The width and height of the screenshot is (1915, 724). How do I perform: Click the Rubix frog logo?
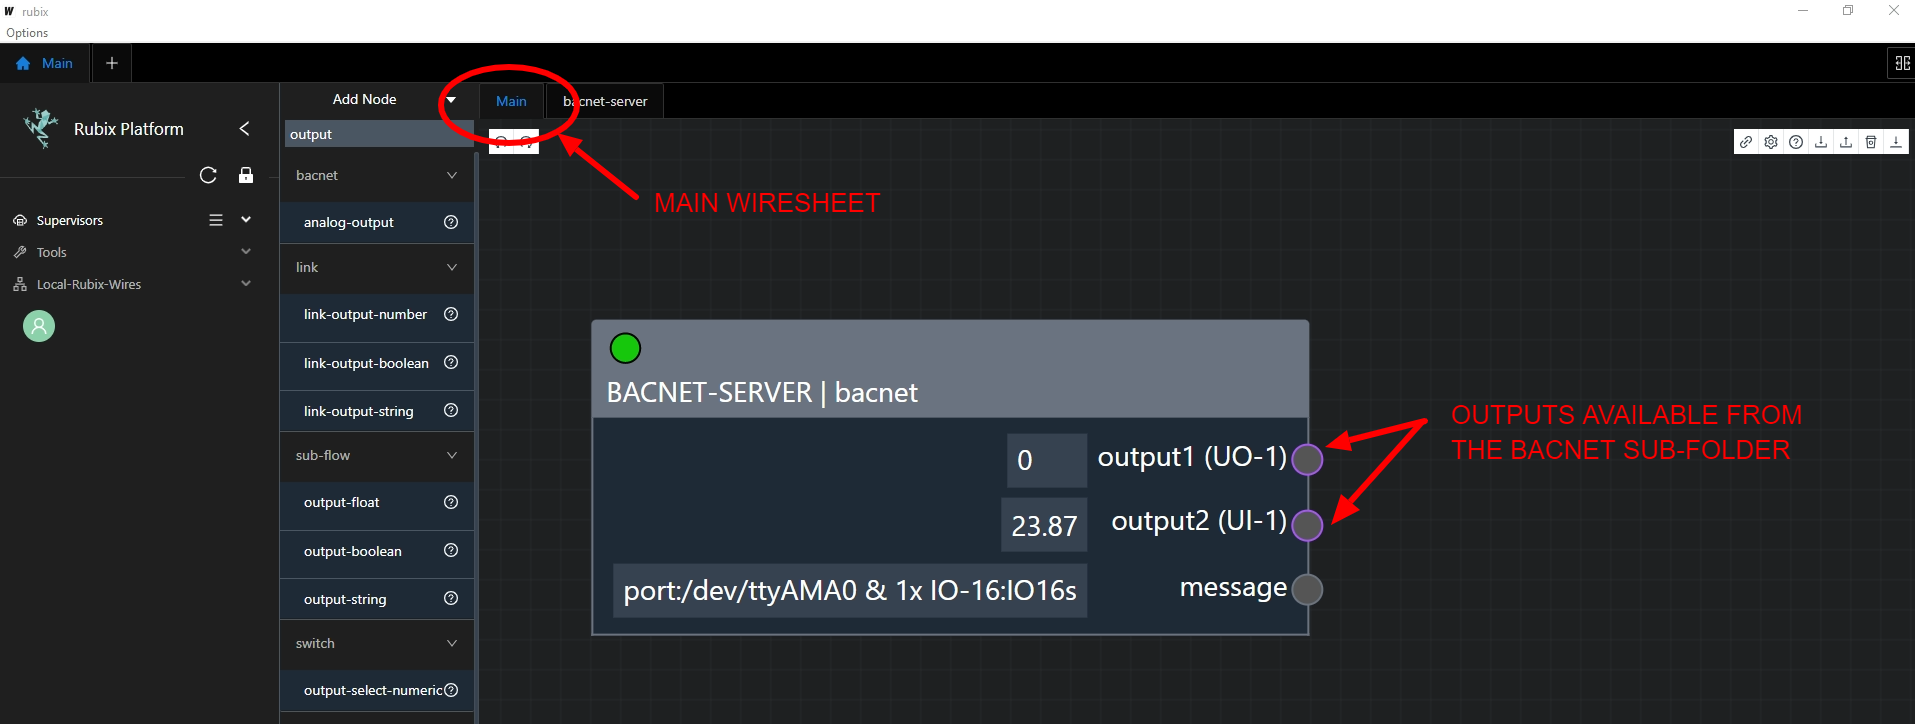tap(40, 128)
